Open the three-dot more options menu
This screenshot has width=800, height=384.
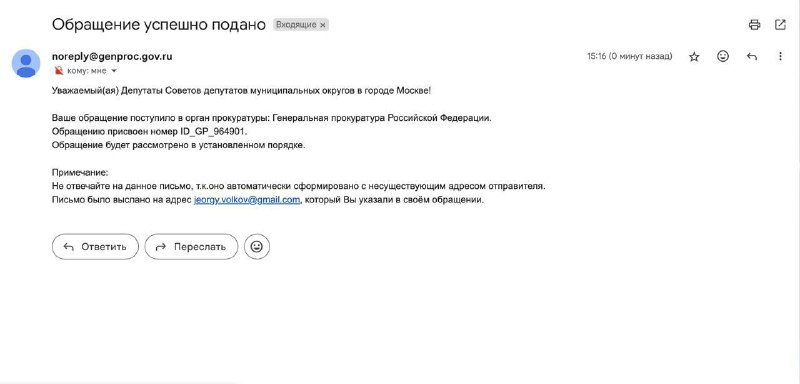pyautogui.click(x=780, y=57)
